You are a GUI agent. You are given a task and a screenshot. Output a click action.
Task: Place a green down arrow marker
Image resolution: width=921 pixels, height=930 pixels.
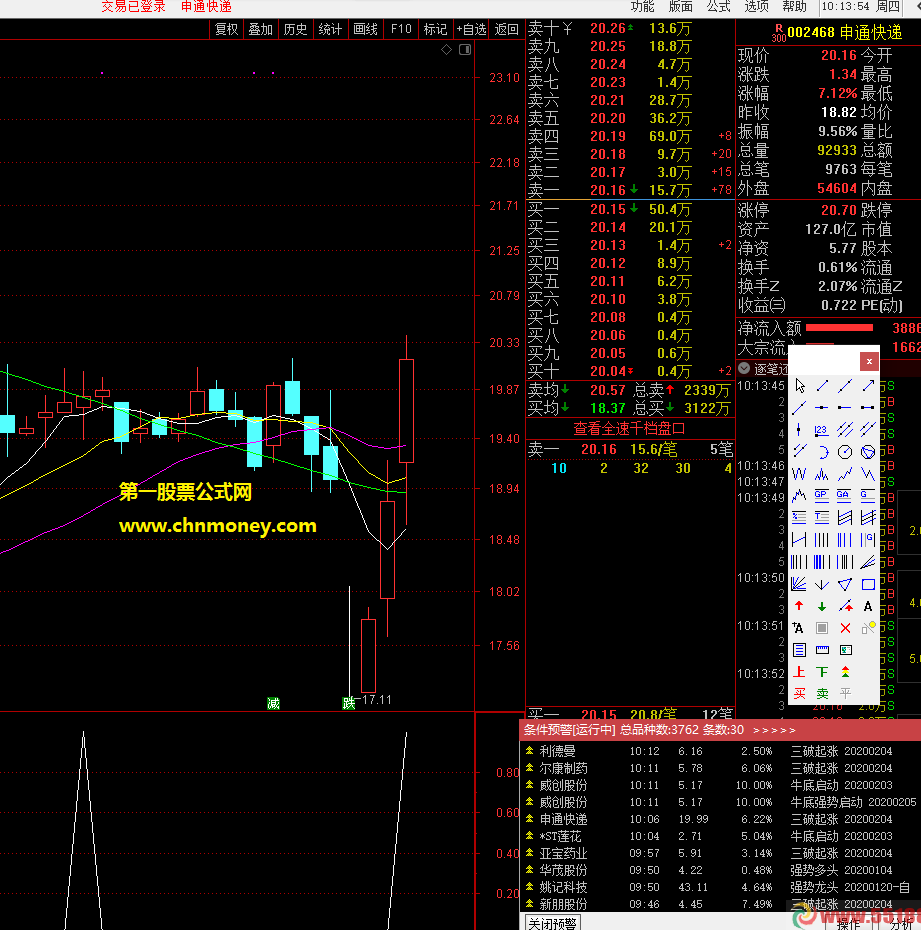click(822, 606)
